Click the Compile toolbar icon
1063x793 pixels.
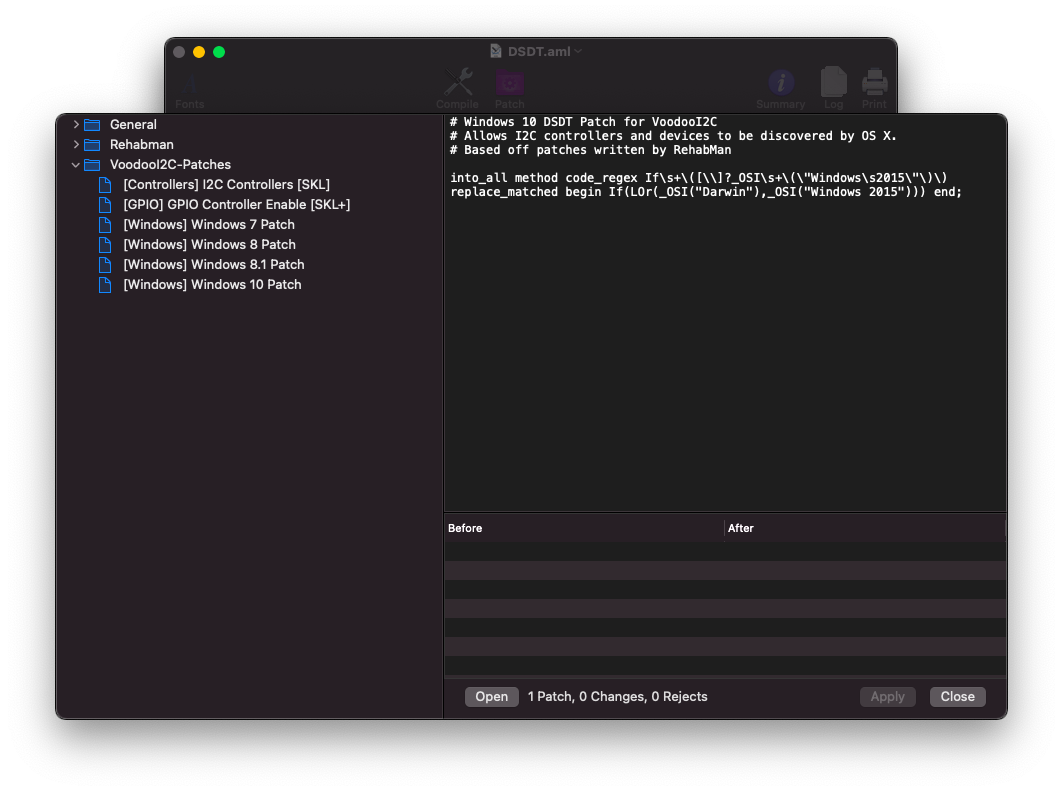pos(457,84)
